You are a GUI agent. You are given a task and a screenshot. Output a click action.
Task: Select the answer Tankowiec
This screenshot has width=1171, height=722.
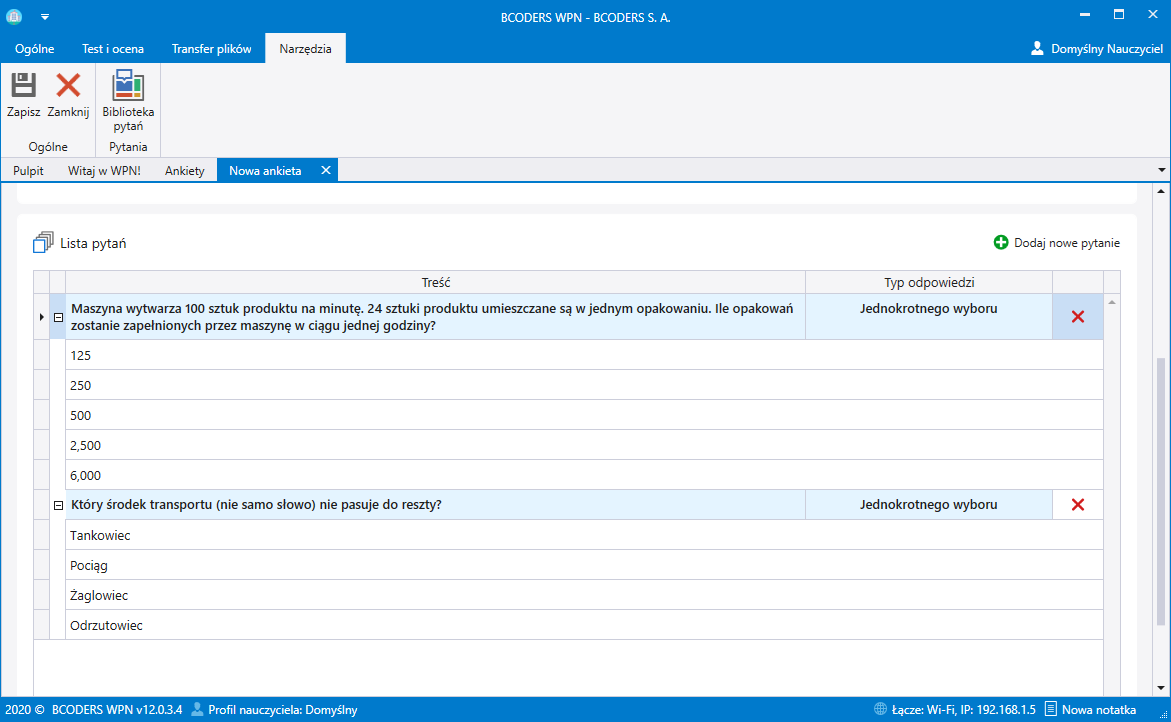(x=584, y=535)
